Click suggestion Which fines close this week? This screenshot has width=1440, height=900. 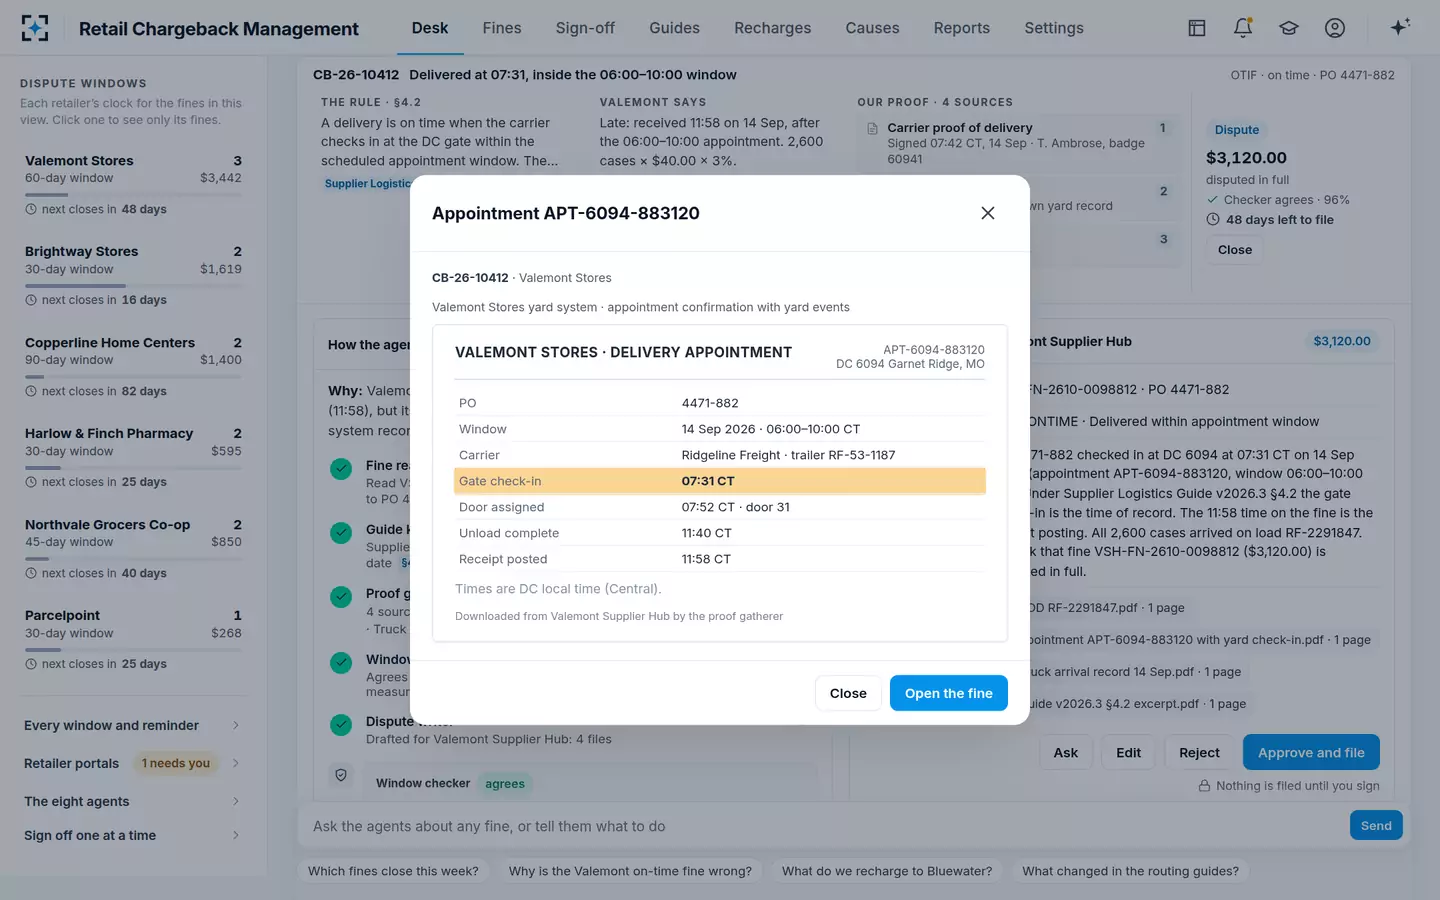tap(393, 871)
